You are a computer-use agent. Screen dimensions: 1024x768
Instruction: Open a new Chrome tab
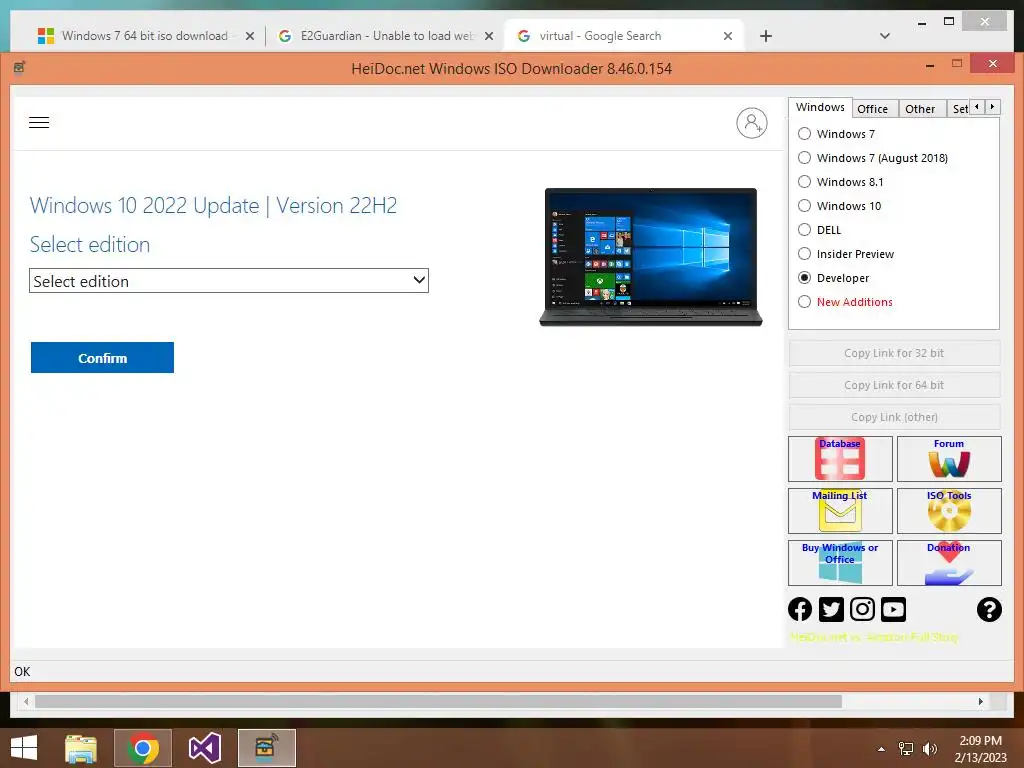pyautogui.click(x=766, y=36)
